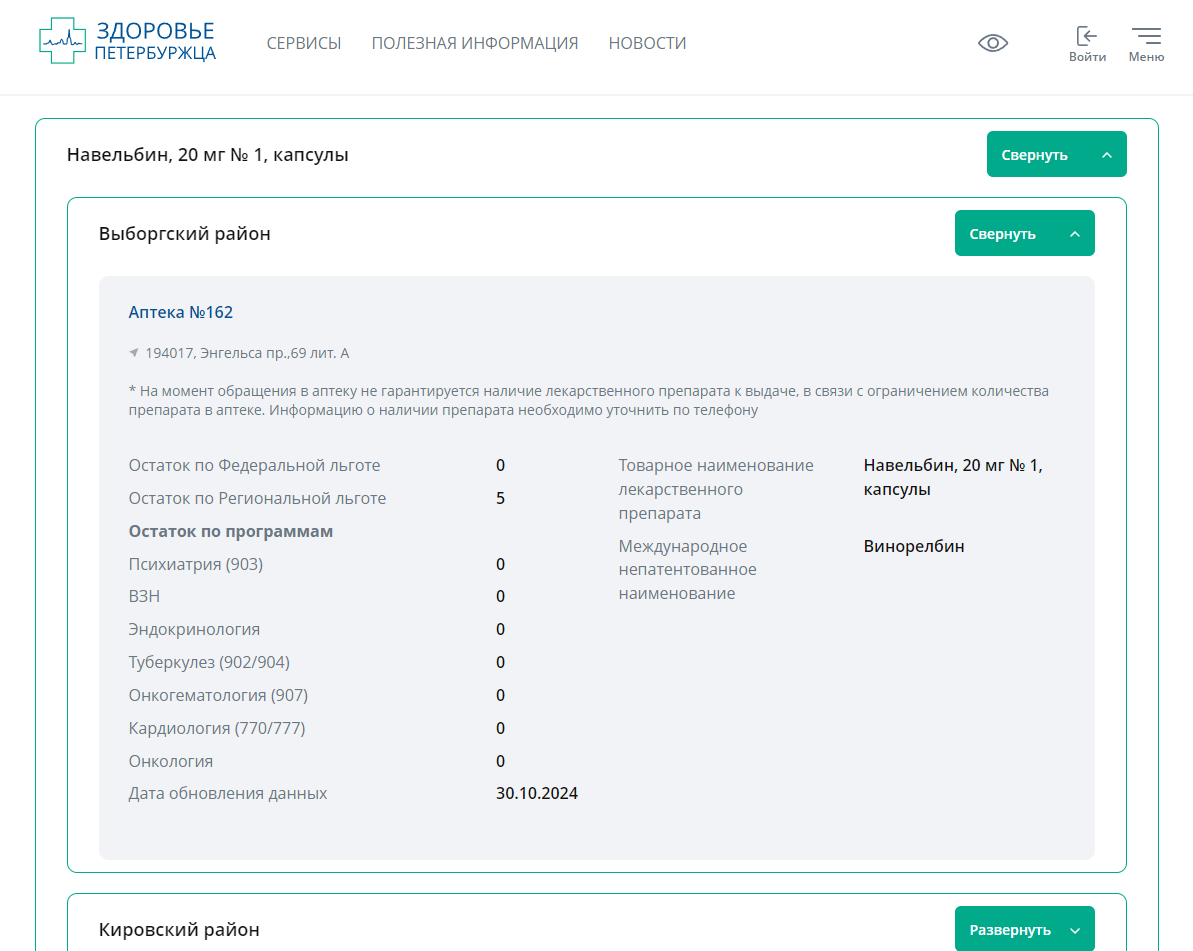Open the НОВОСТИ menu item
Viewport: 1193px width, 951px height.
pyautogui.click(x=647, y=43)
